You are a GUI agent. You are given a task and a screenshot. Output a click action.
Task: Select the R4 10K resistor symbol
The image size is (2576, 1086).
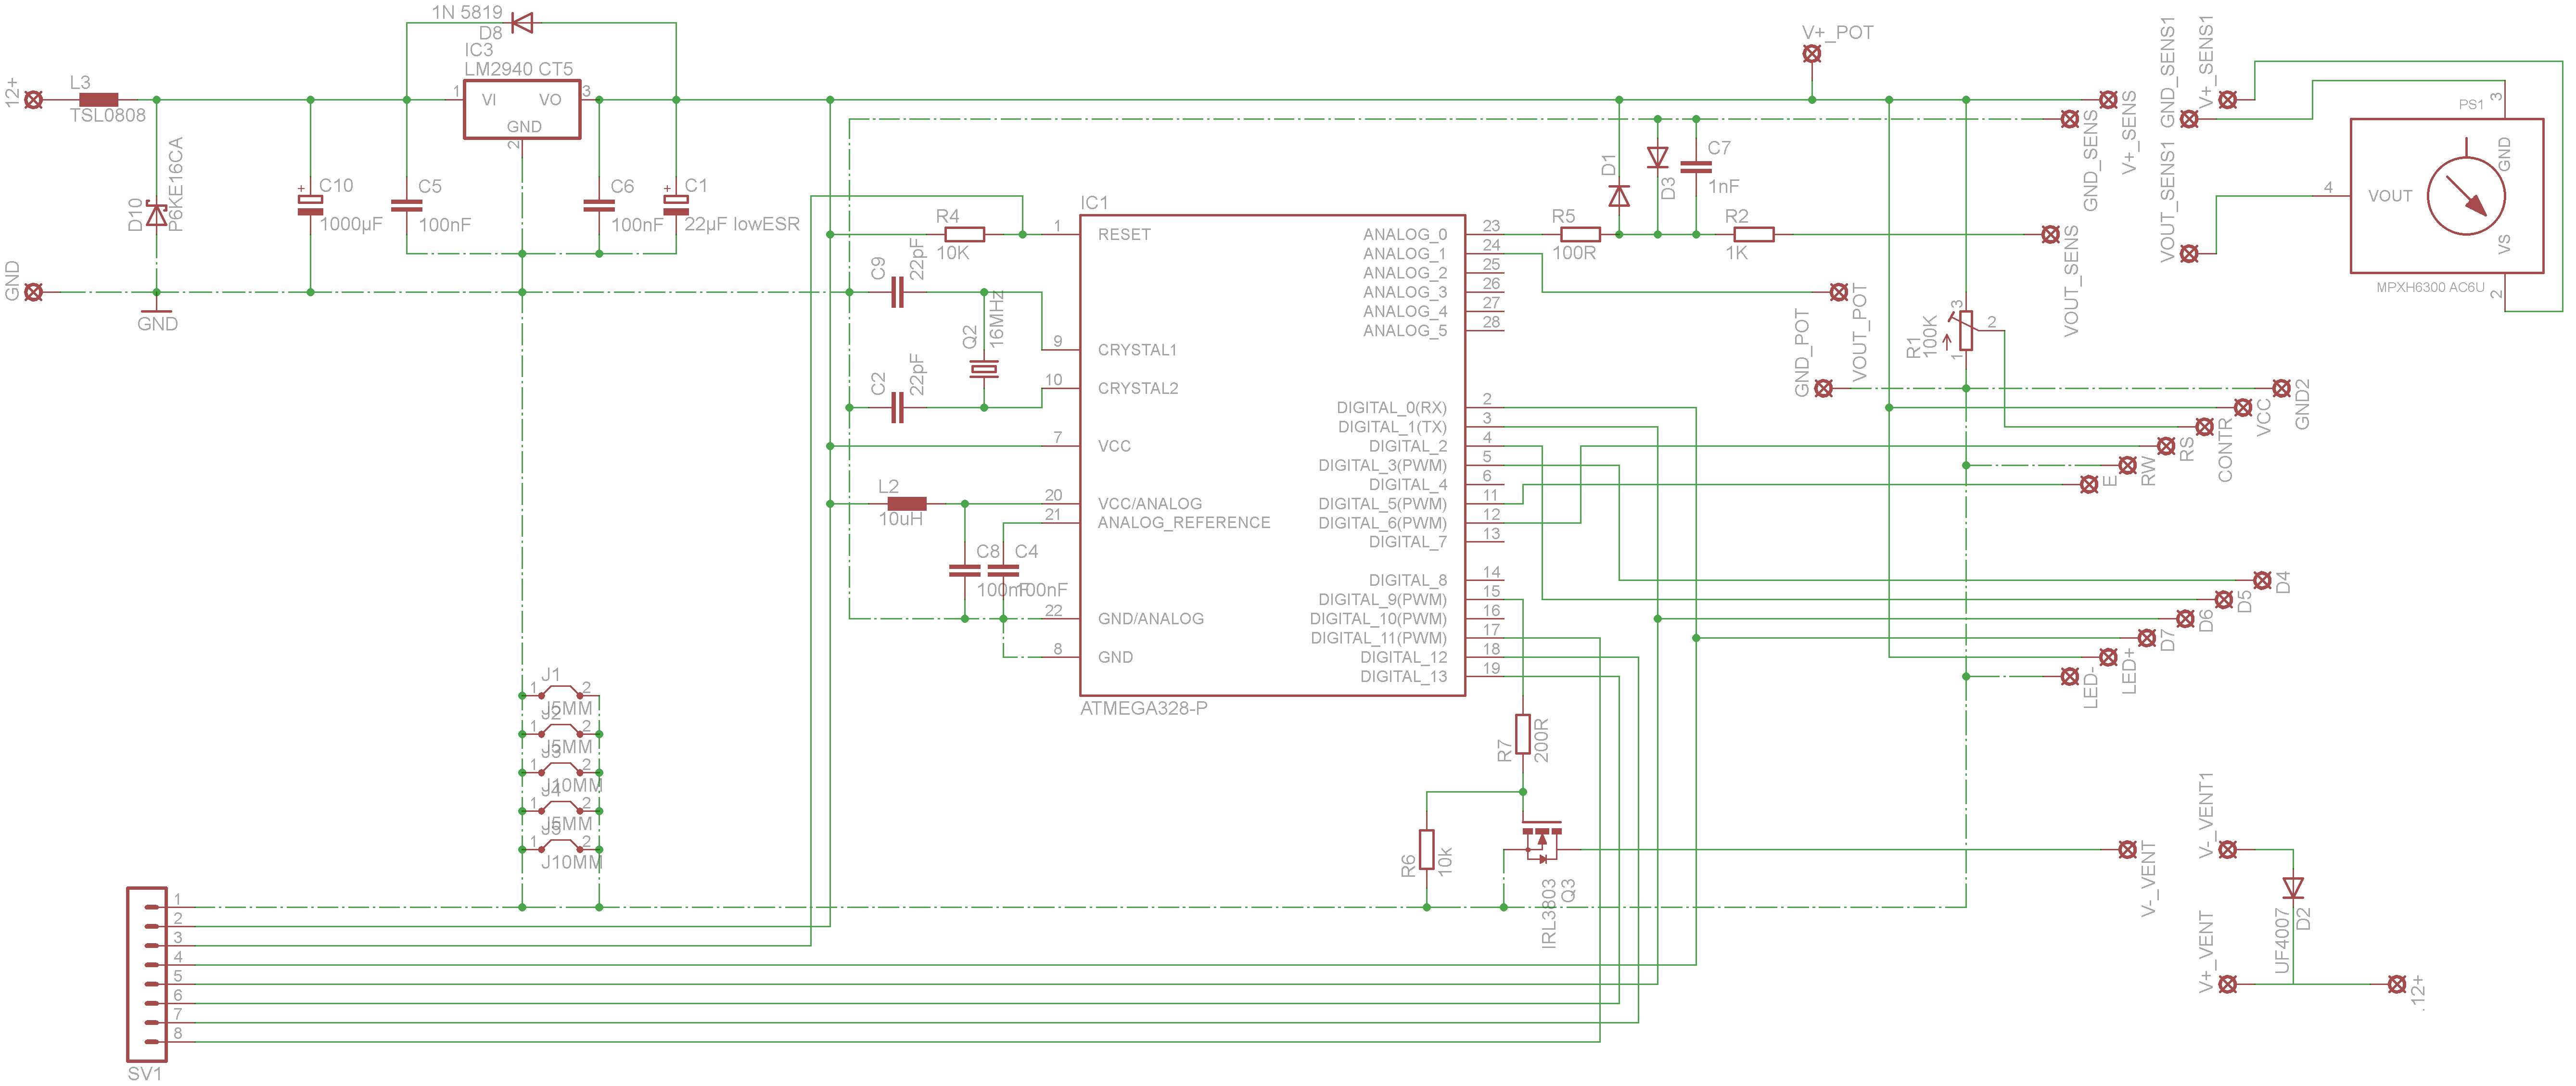(x=964, y=234)
